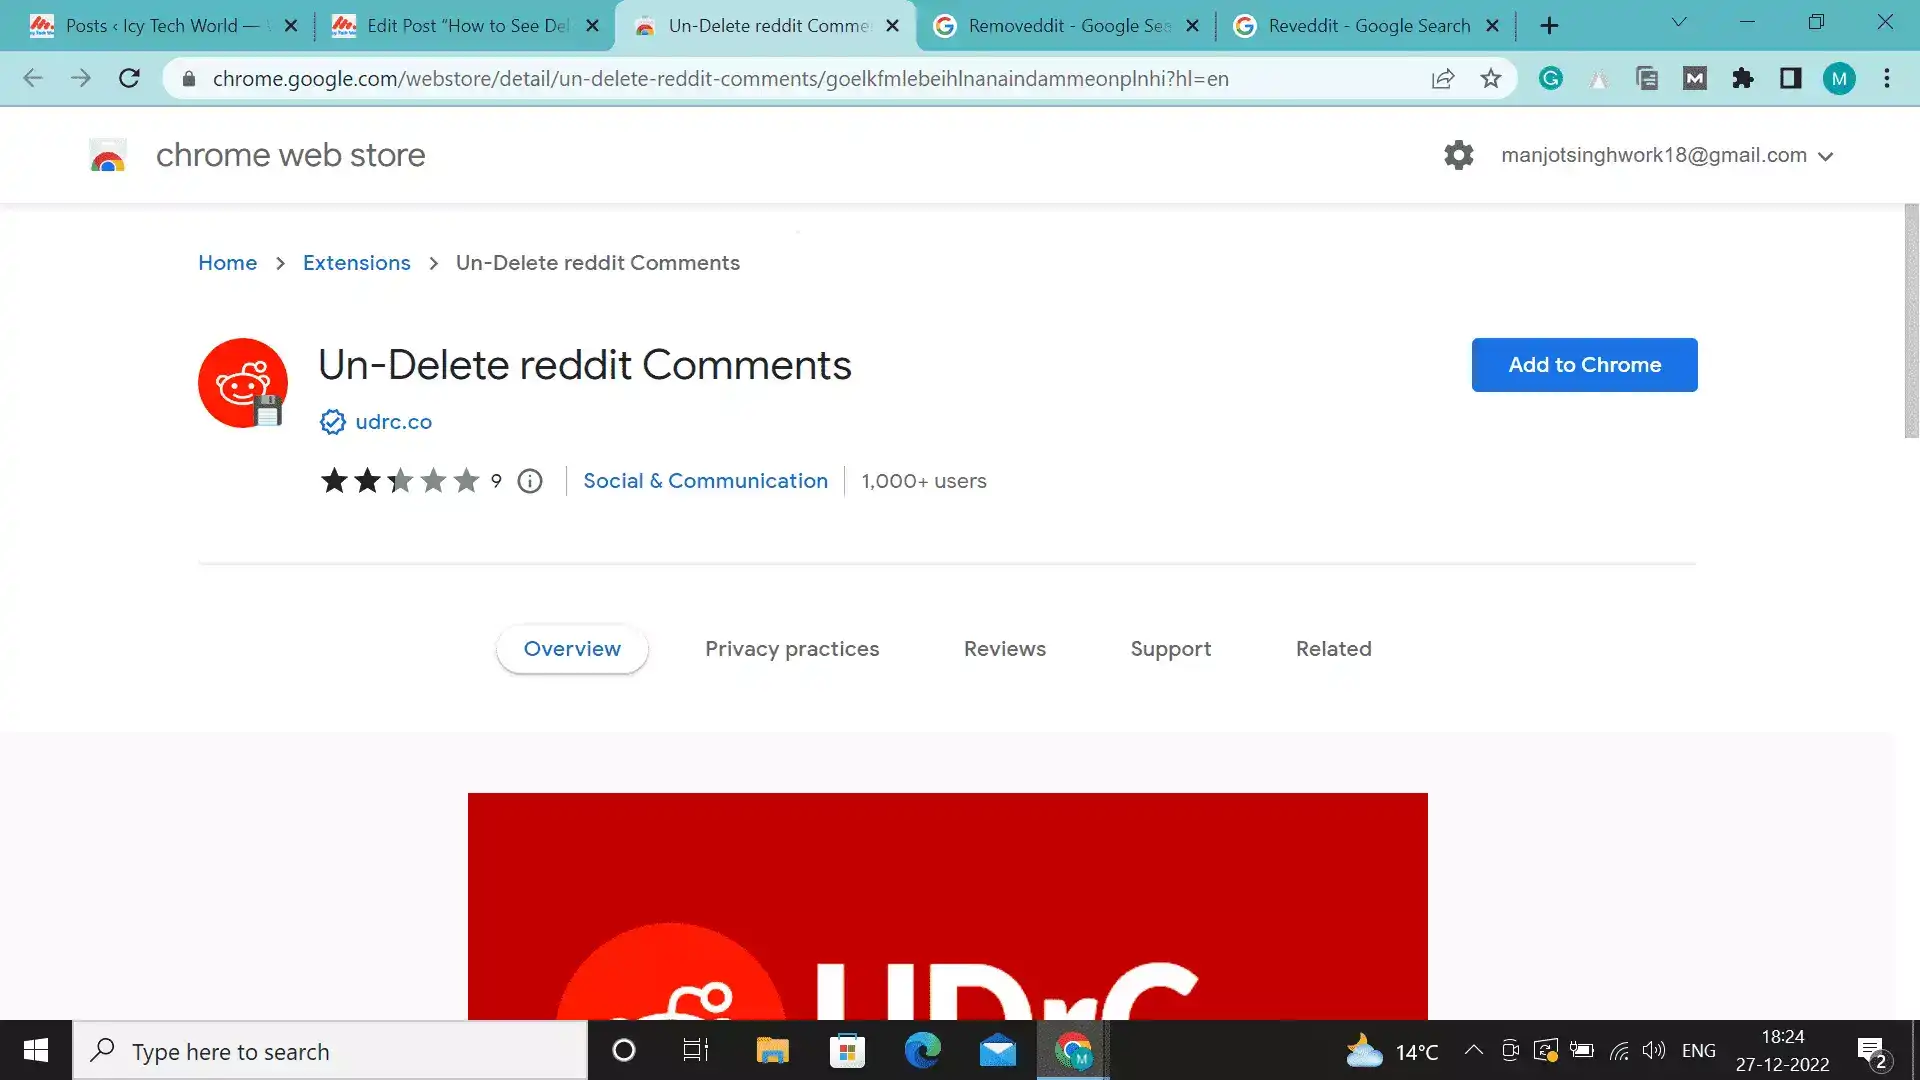The width and height of the screenshot is (1920, 1080).
Task: Open the volume control in system tray
Action: [x=1654, y=1050]
